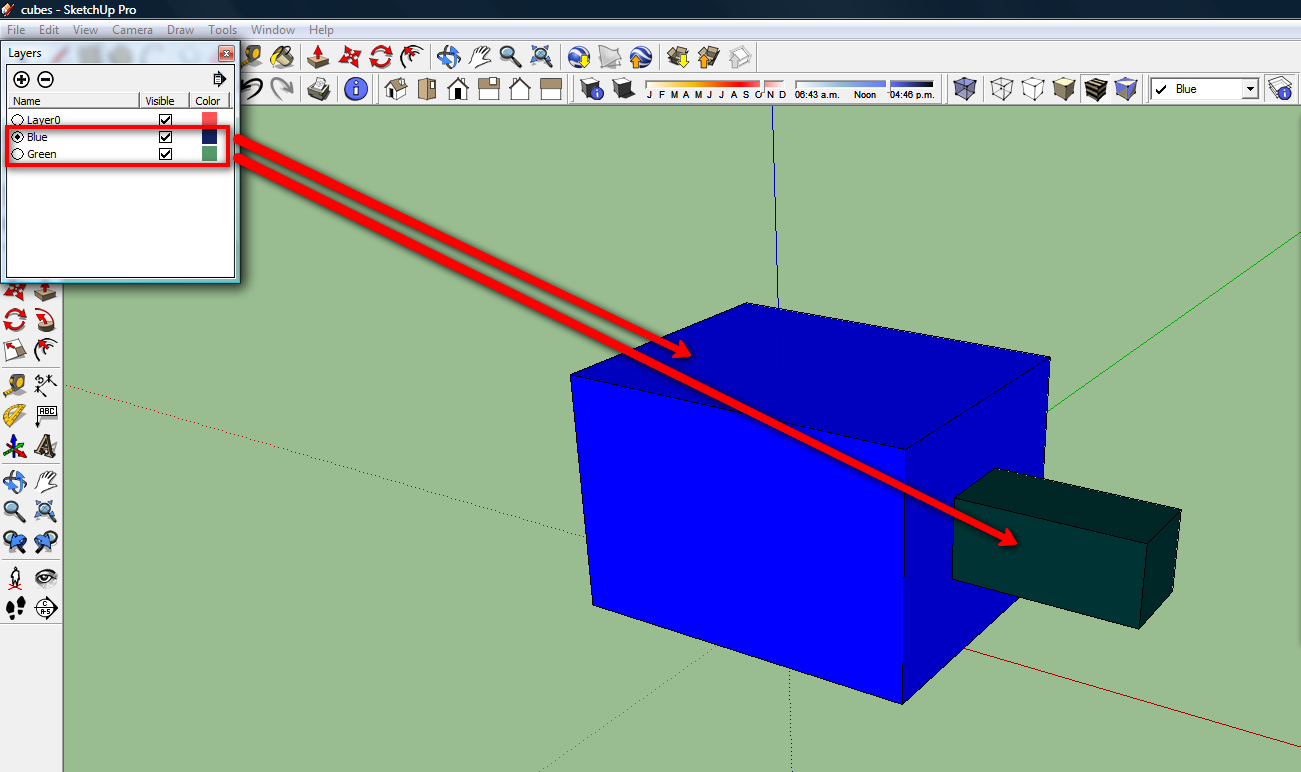Switch to the Front view
The width and height of the screenshot is (1301, 772).
click(458, 89)
